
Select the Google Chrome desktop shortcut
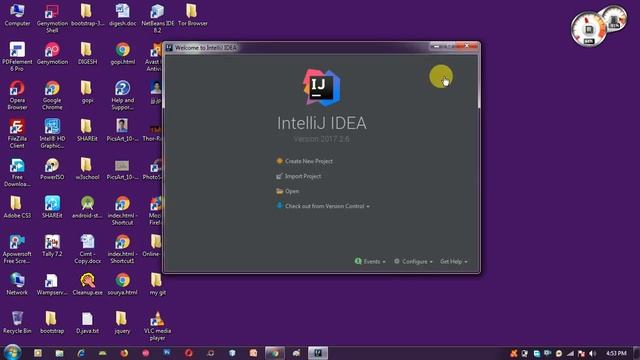coord(52,95)
